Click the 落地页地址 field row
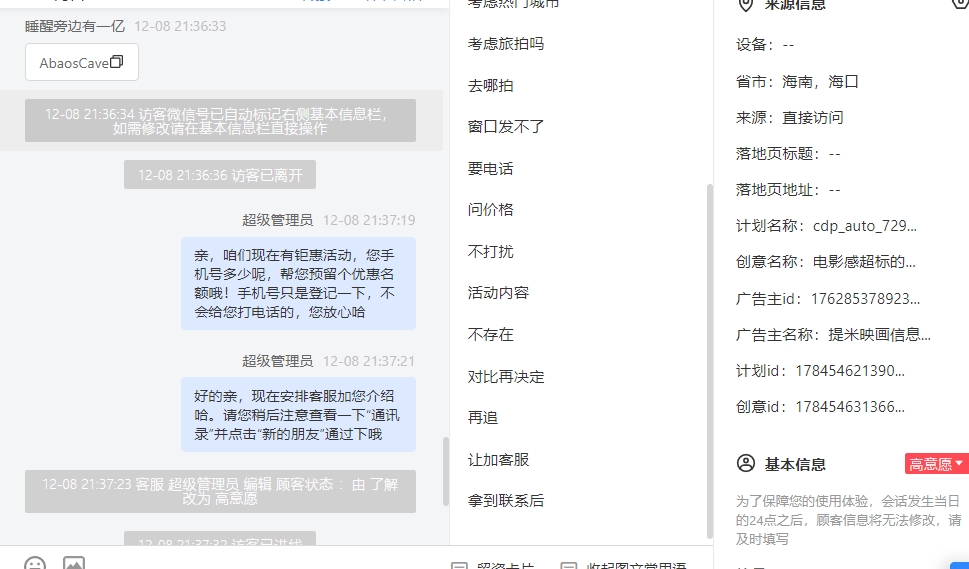The width and height of the screenshot is (969, 569). 788,190
